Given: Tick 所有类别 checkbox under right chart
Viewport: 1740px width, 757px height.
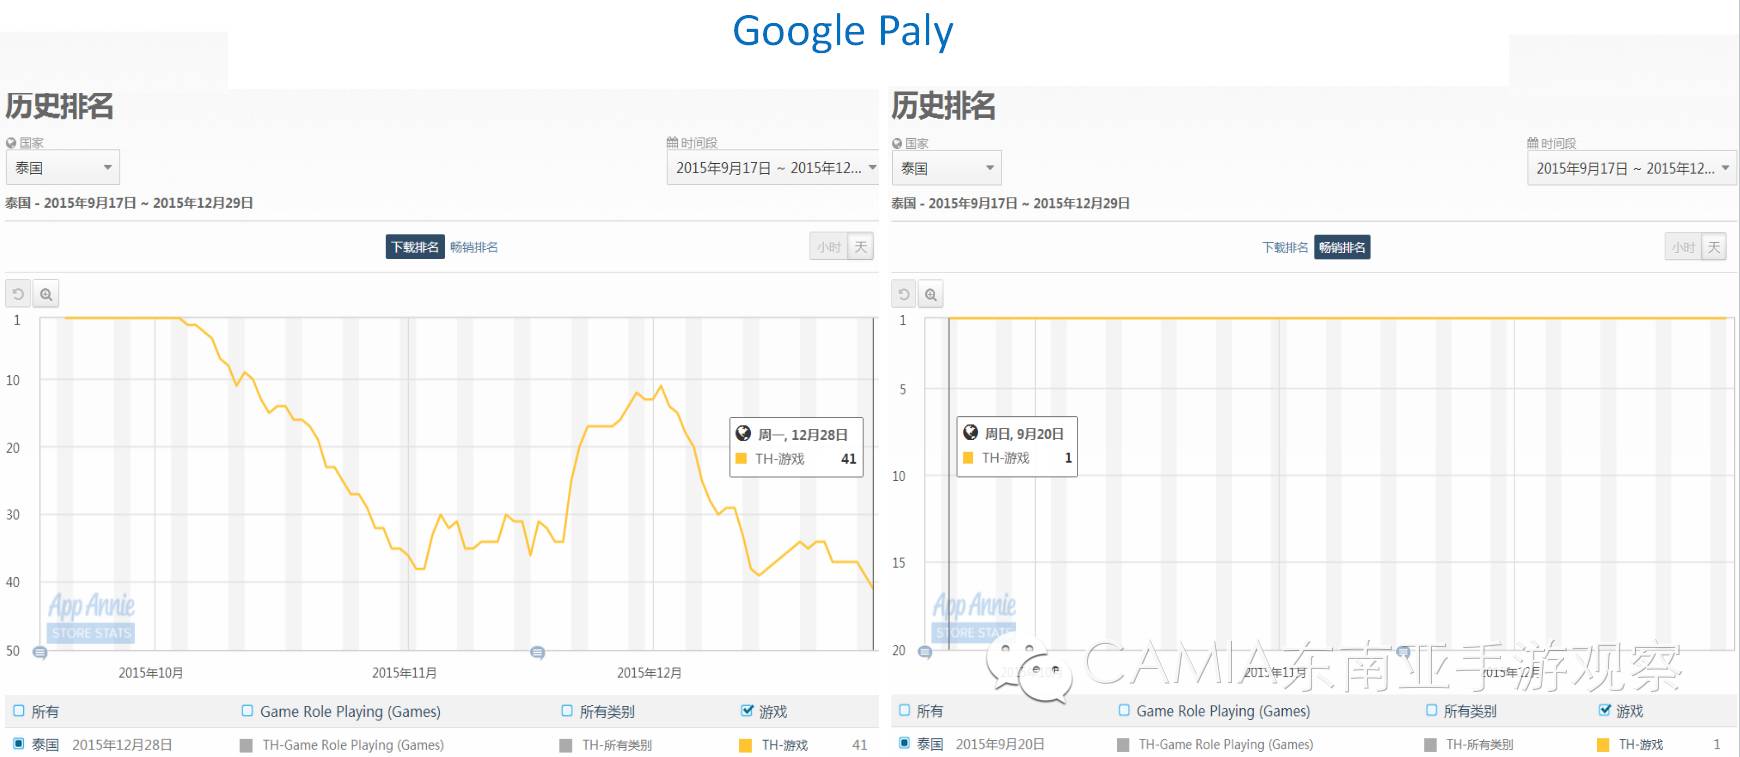Looking at the screenshot, I should pos(1431,710).
